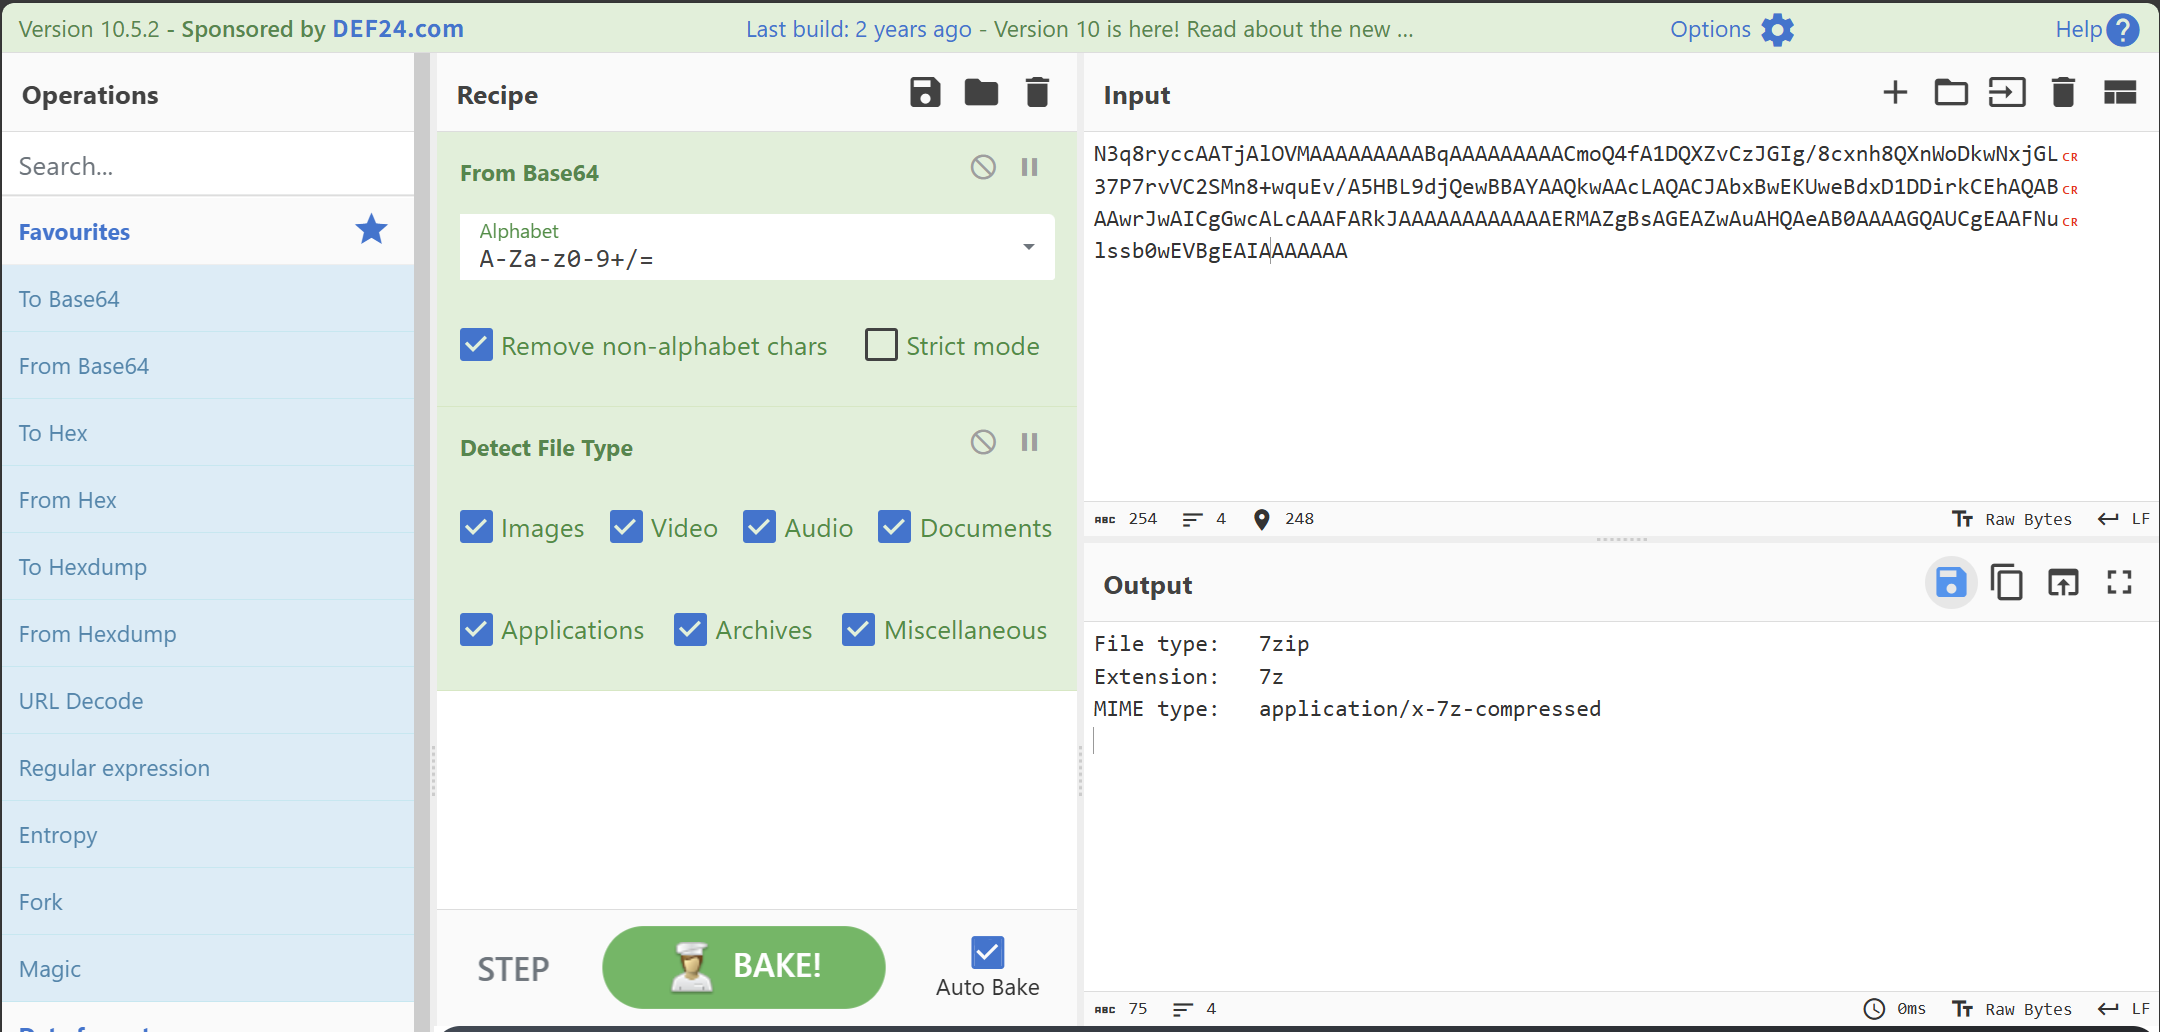
Task: Open the Base64 Alphabet dropdown
Action: pos(757,247)
